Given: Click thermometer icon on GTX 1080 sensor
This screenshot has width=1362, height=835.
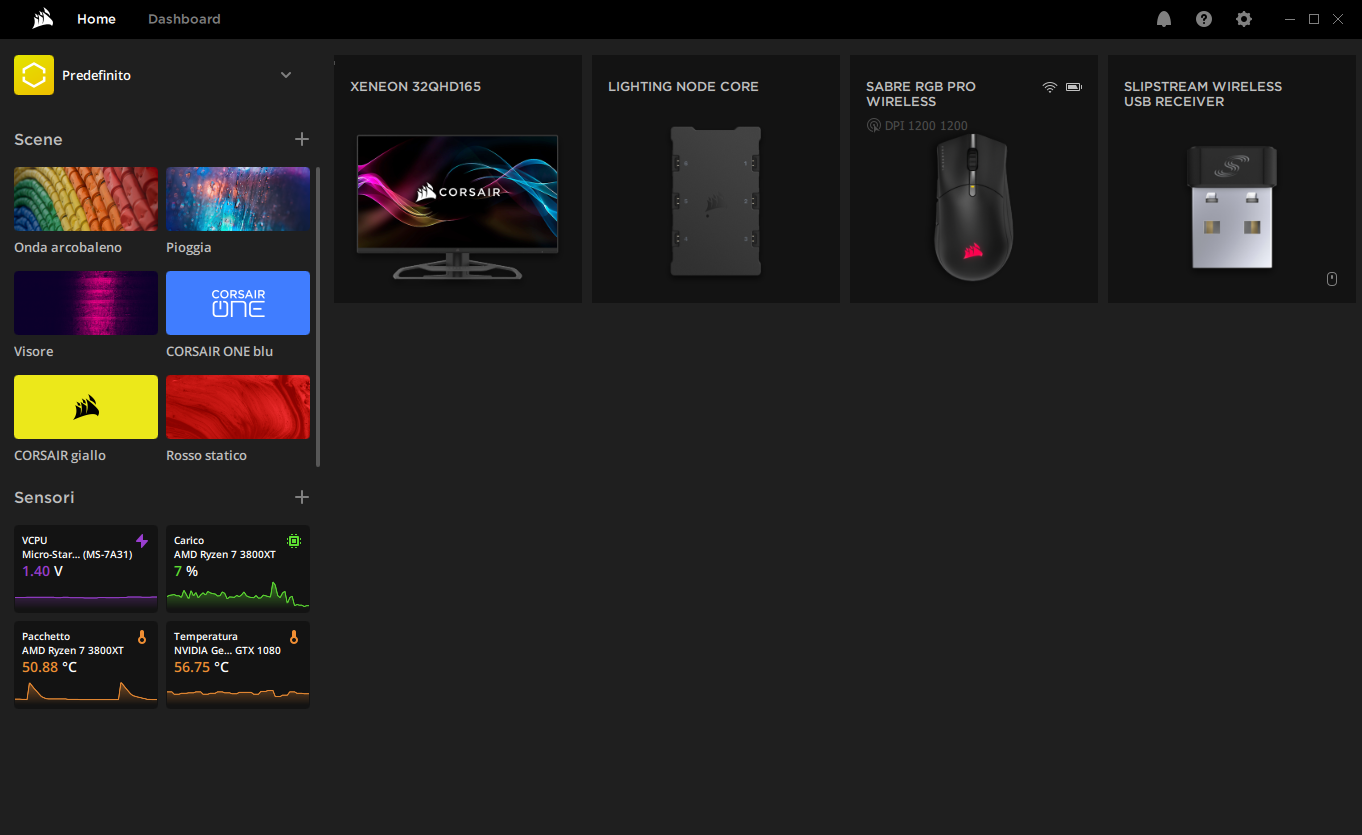Looking at the screenshot, I should tap(294, 637).
